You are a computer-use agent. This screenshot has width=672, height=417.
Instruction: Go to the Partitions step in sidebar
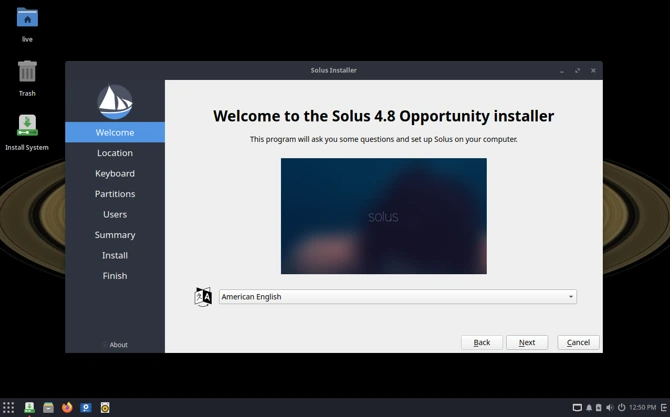tap(115, 194)
